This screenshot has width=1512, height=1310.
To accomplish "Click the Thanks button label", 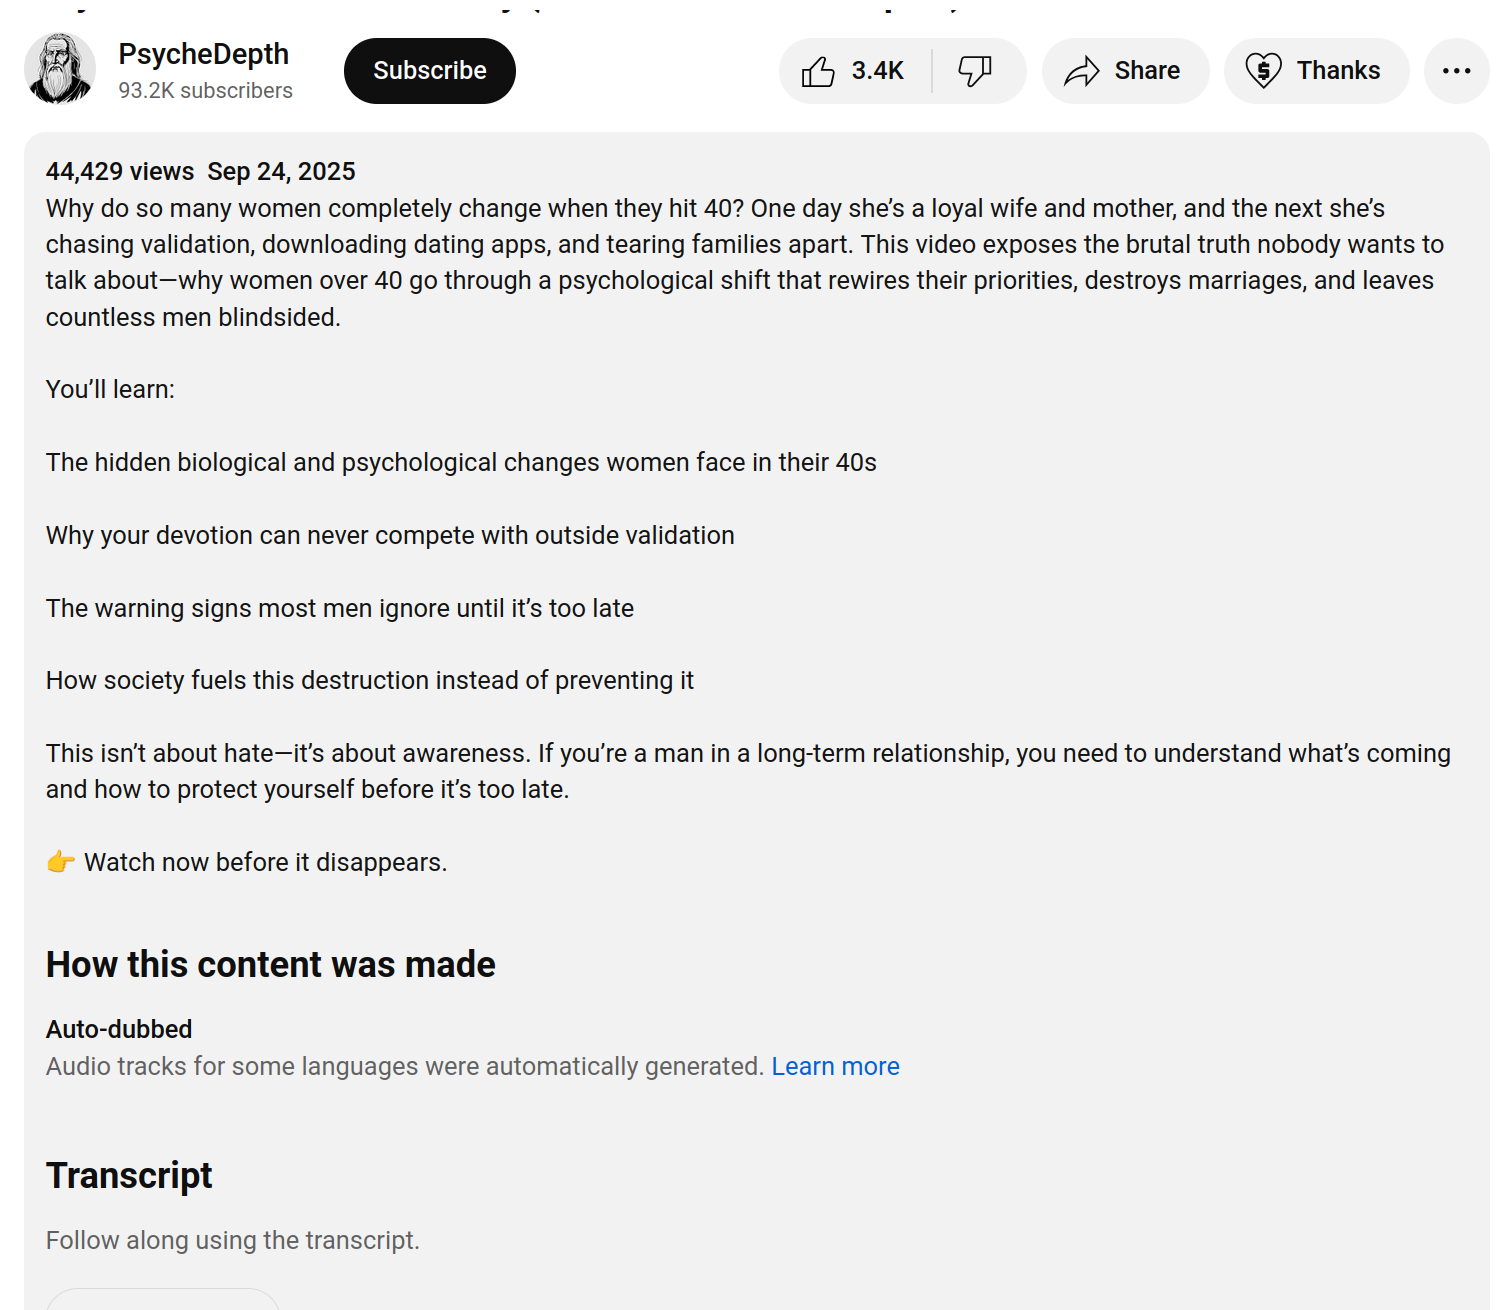I will (x=1338, y=71).
